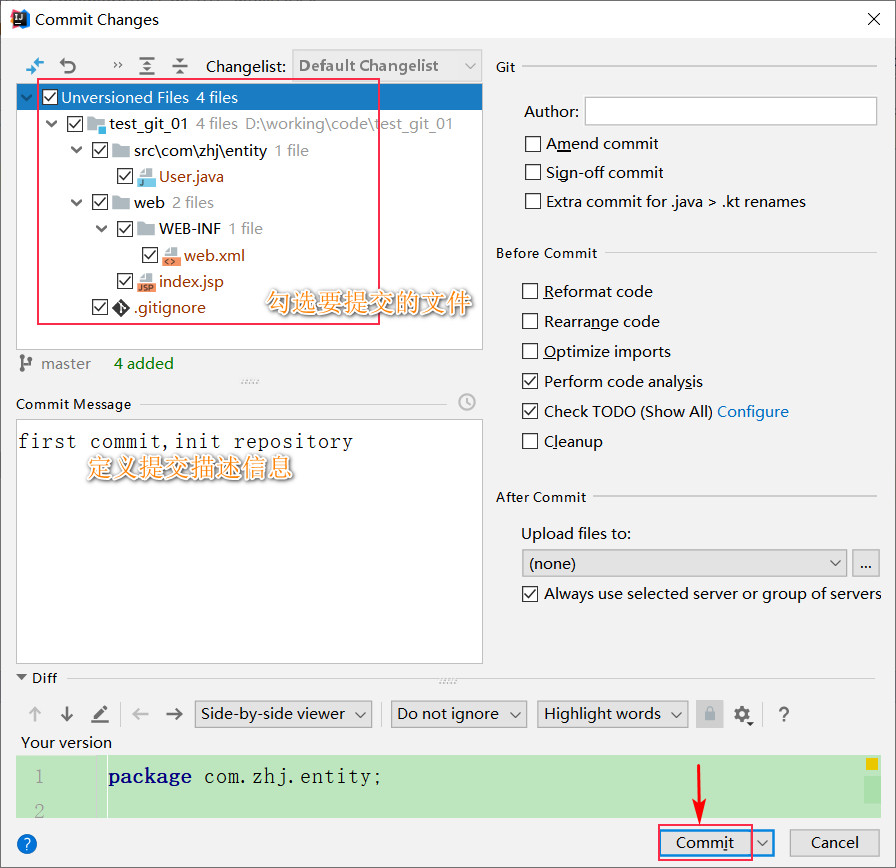This screenshot has width=896, height=868.
Task: Click the Expand All toolbar icon
Action: tap(147, 66)
